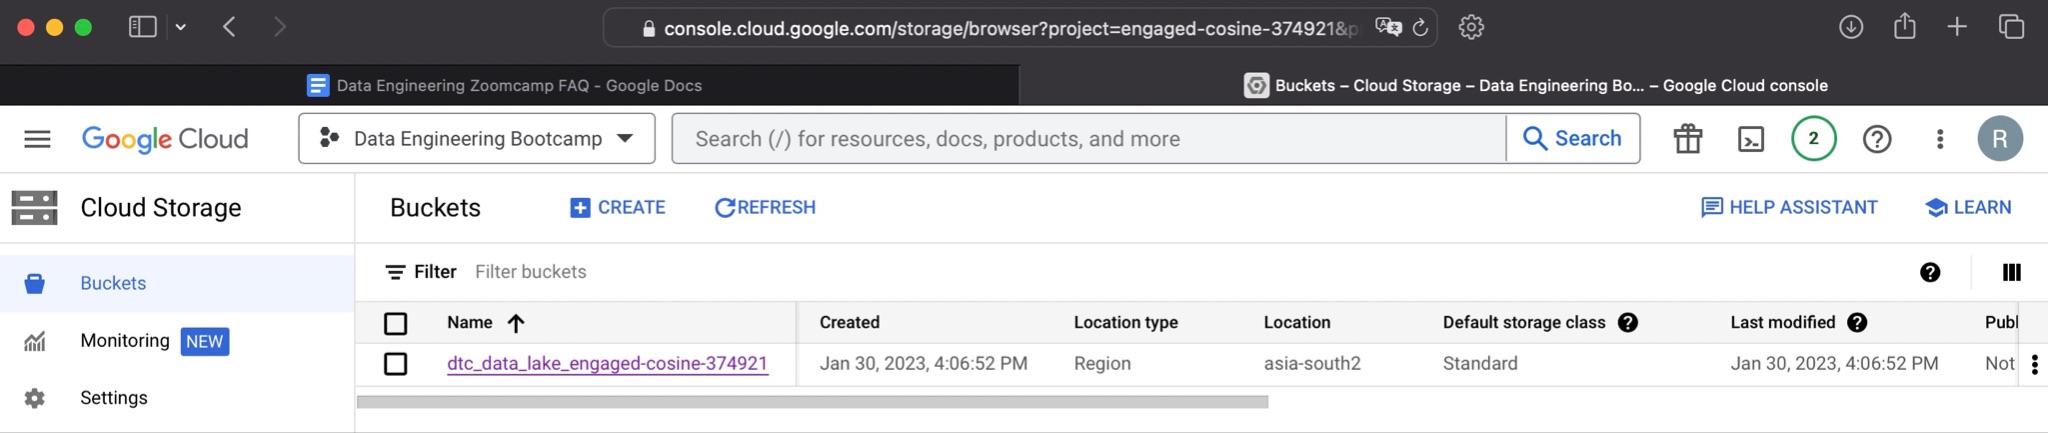The width and height of the screenshot is (2048, 433).
Task: Show Safari downloads icon
Action: pos(1851,27)
